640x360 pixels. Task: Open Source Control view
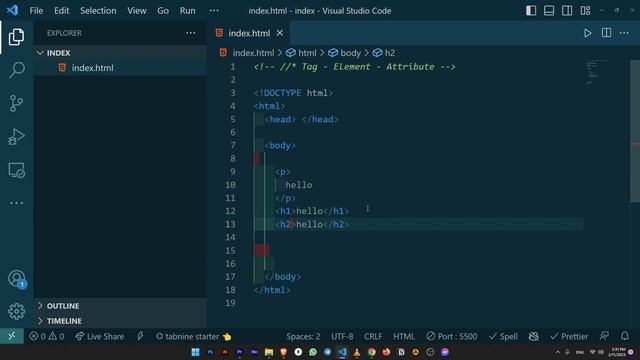pos(16,103)
